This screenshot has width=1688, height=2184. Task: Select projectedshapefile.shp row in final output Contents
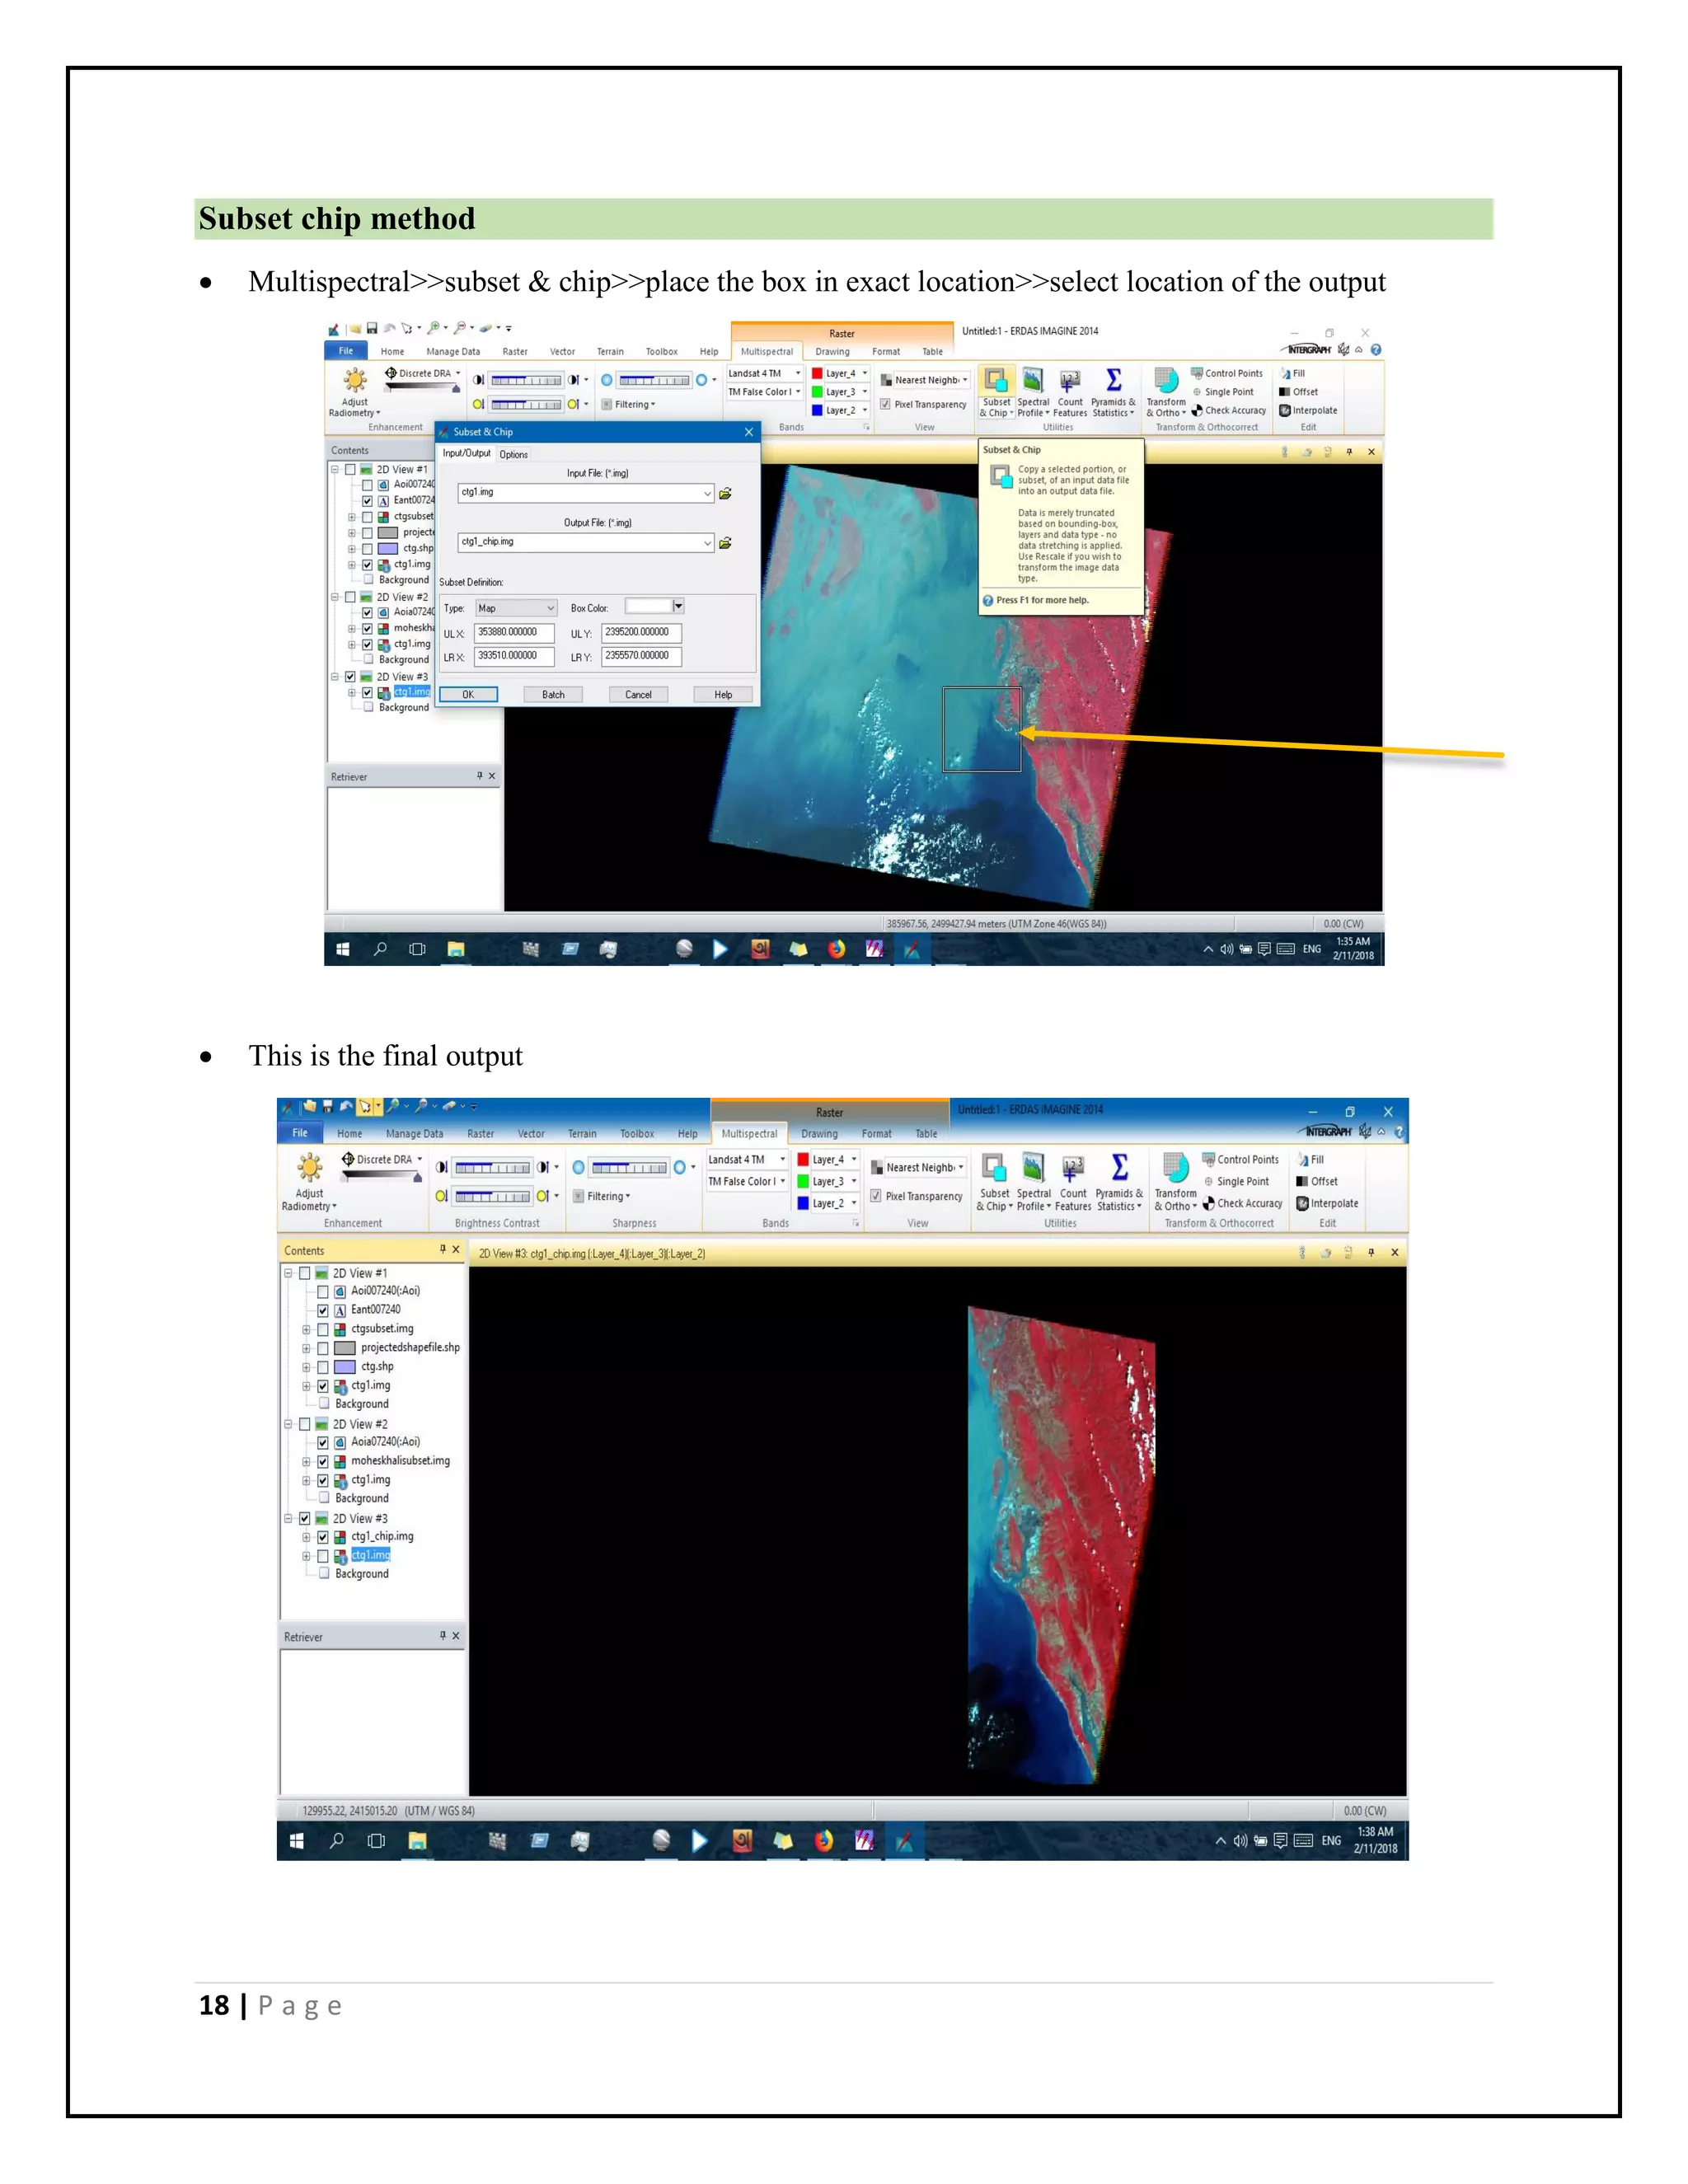pos(410,1348)
